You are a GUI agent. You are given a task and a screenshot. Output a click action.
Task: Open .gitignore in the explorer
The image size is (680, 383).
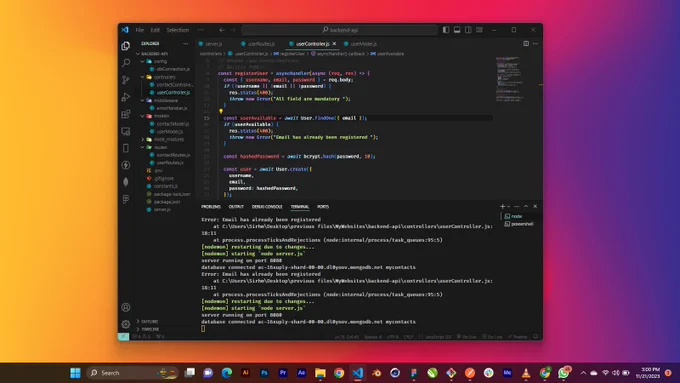(x=163, y=178)
